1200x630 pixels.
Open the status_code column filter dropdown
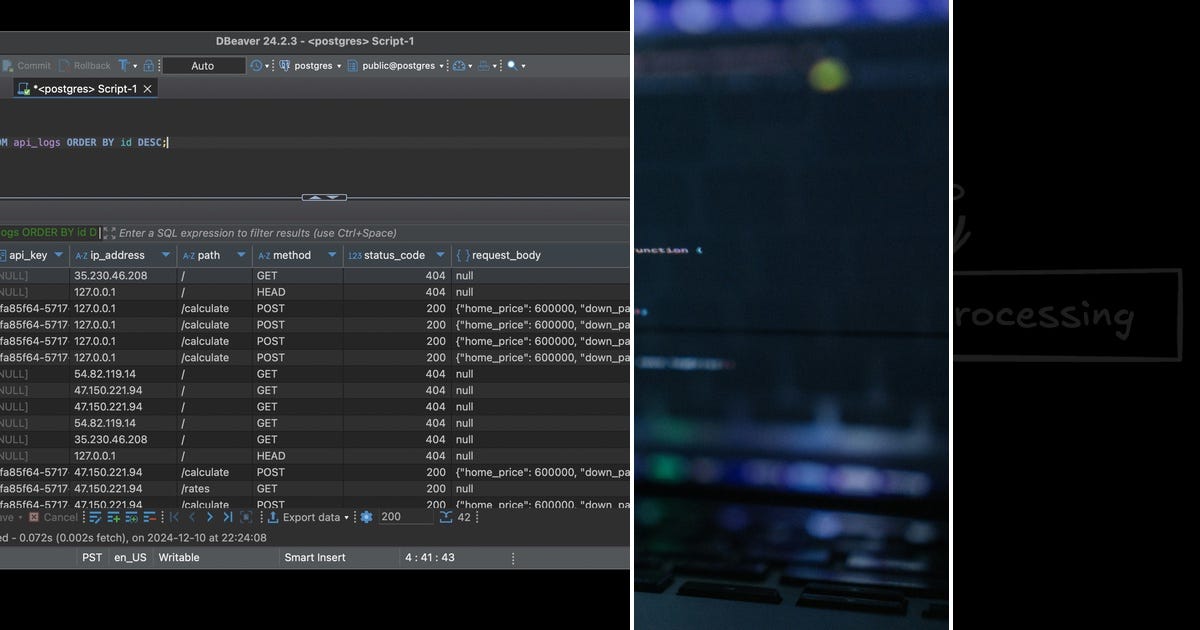[440, 255]
